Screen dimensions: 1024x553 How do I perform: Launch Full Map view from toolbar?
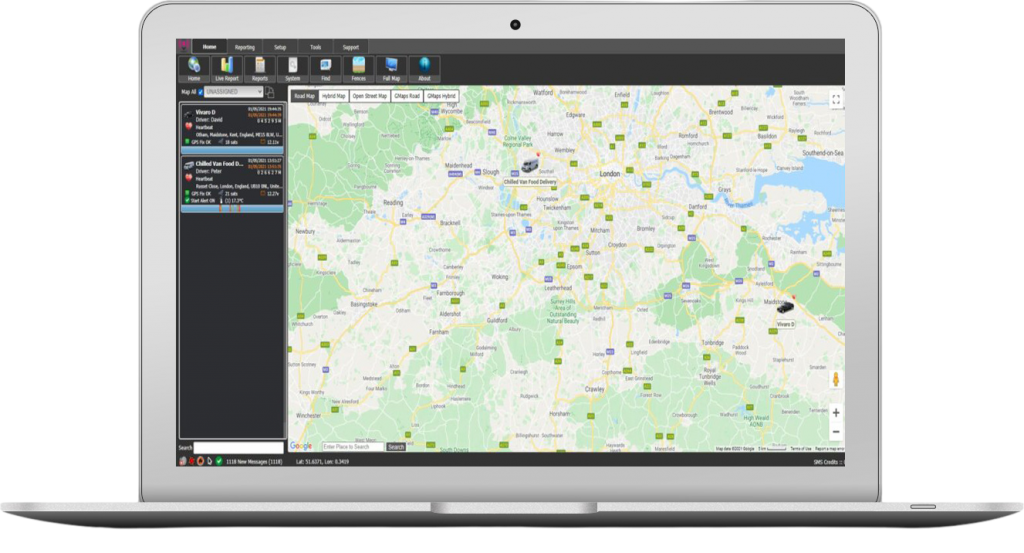pos(391,68)
